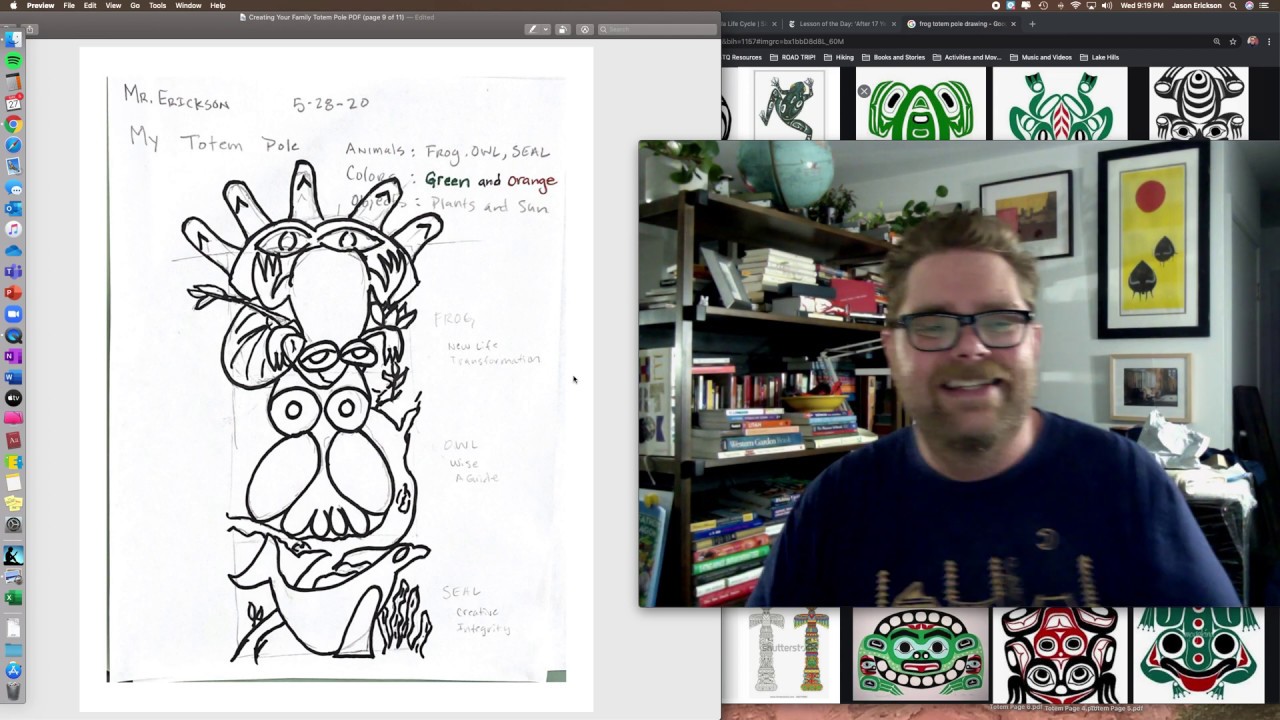Click Preview's markup pen tool
The width and height of the screenshot is (1280, 720).
click(532, 29)
